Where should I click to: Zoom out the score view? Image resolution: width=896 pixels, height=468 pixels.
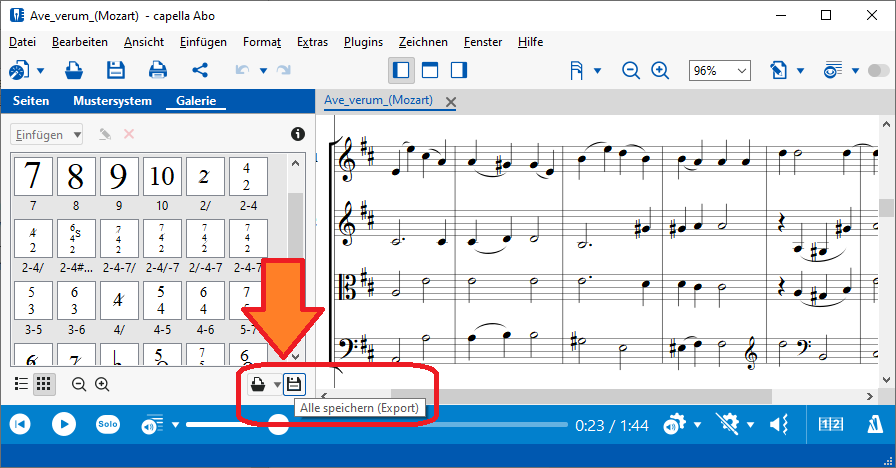pos(631,70)
